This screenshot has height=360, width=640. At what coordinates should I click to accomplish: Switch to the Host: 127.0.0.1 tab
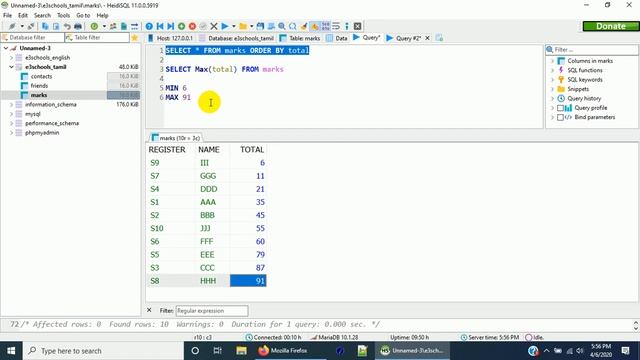click(x=170, y=38)
